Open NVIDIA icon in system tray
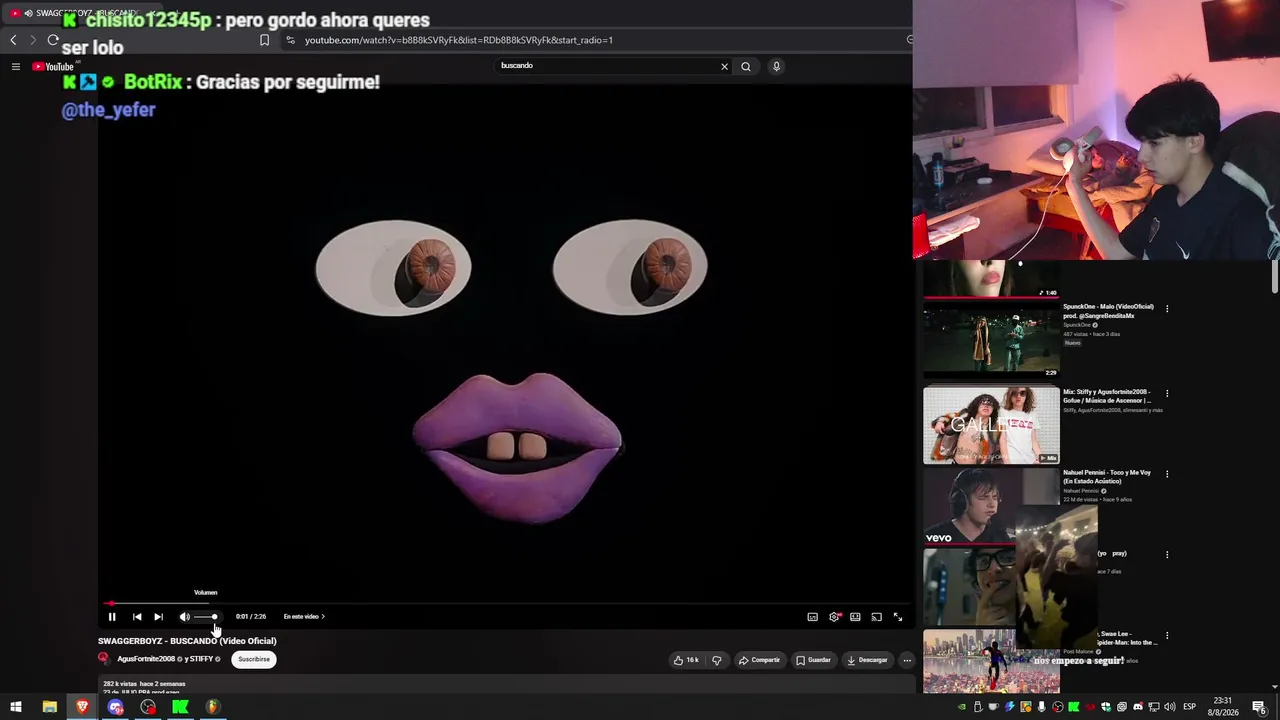Image resolution: width=1280 pixels, height=720 pixels. [962, 707]
